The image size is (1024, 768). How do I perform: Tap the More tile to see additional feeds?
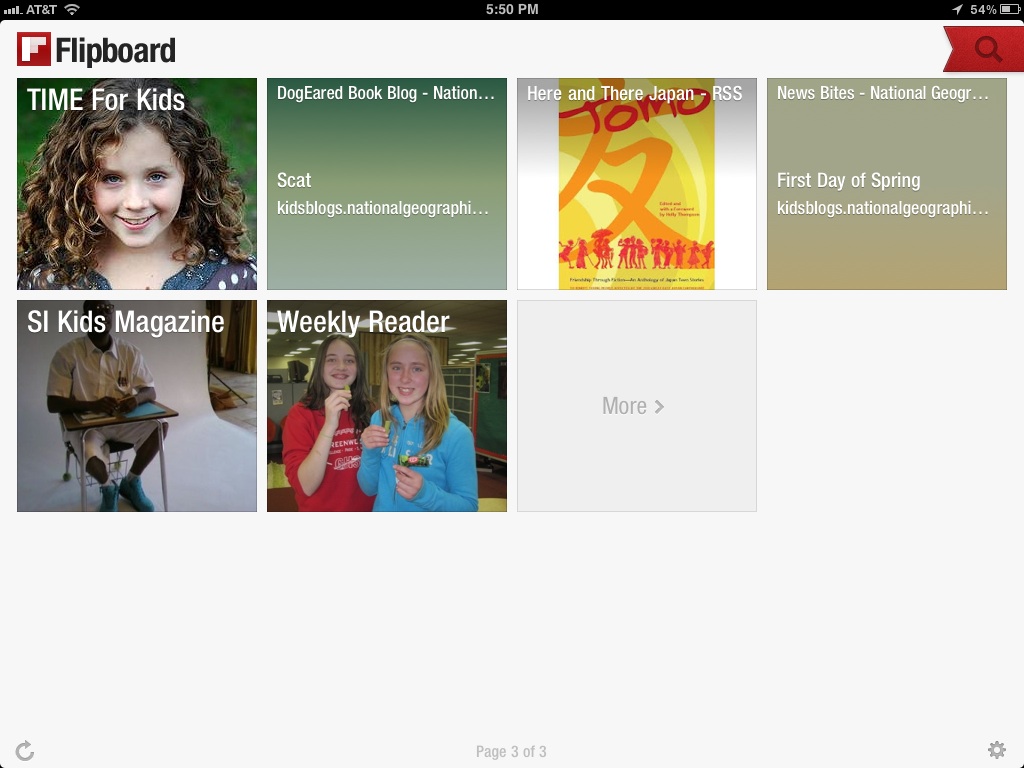click(x=636, y=406)
